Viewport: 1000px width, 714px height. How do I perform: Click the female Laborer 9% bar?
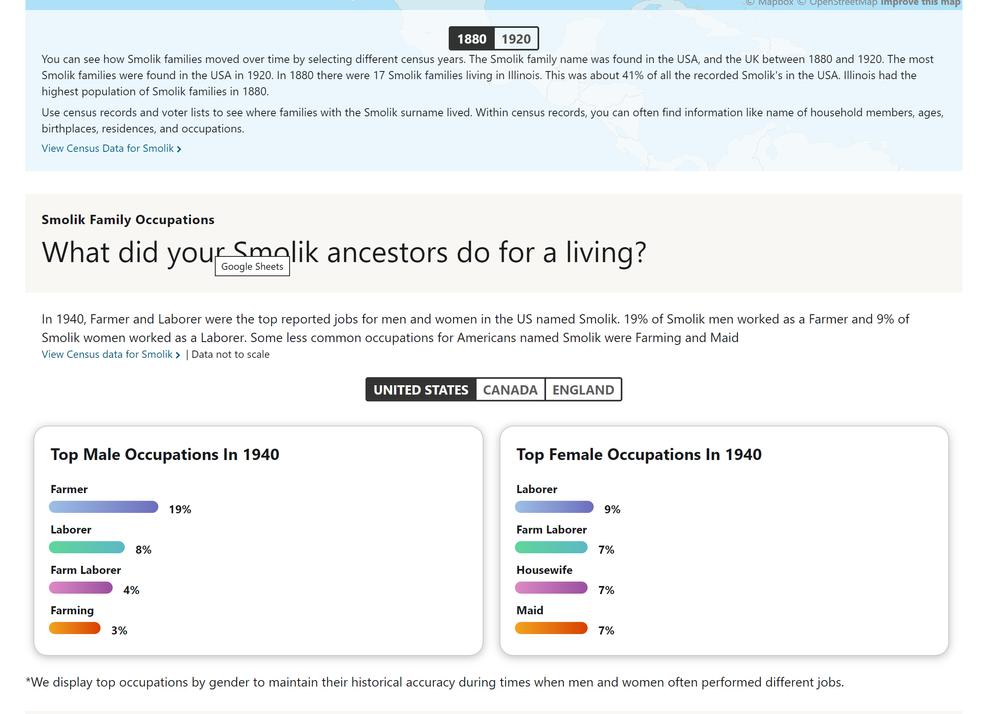554,507
